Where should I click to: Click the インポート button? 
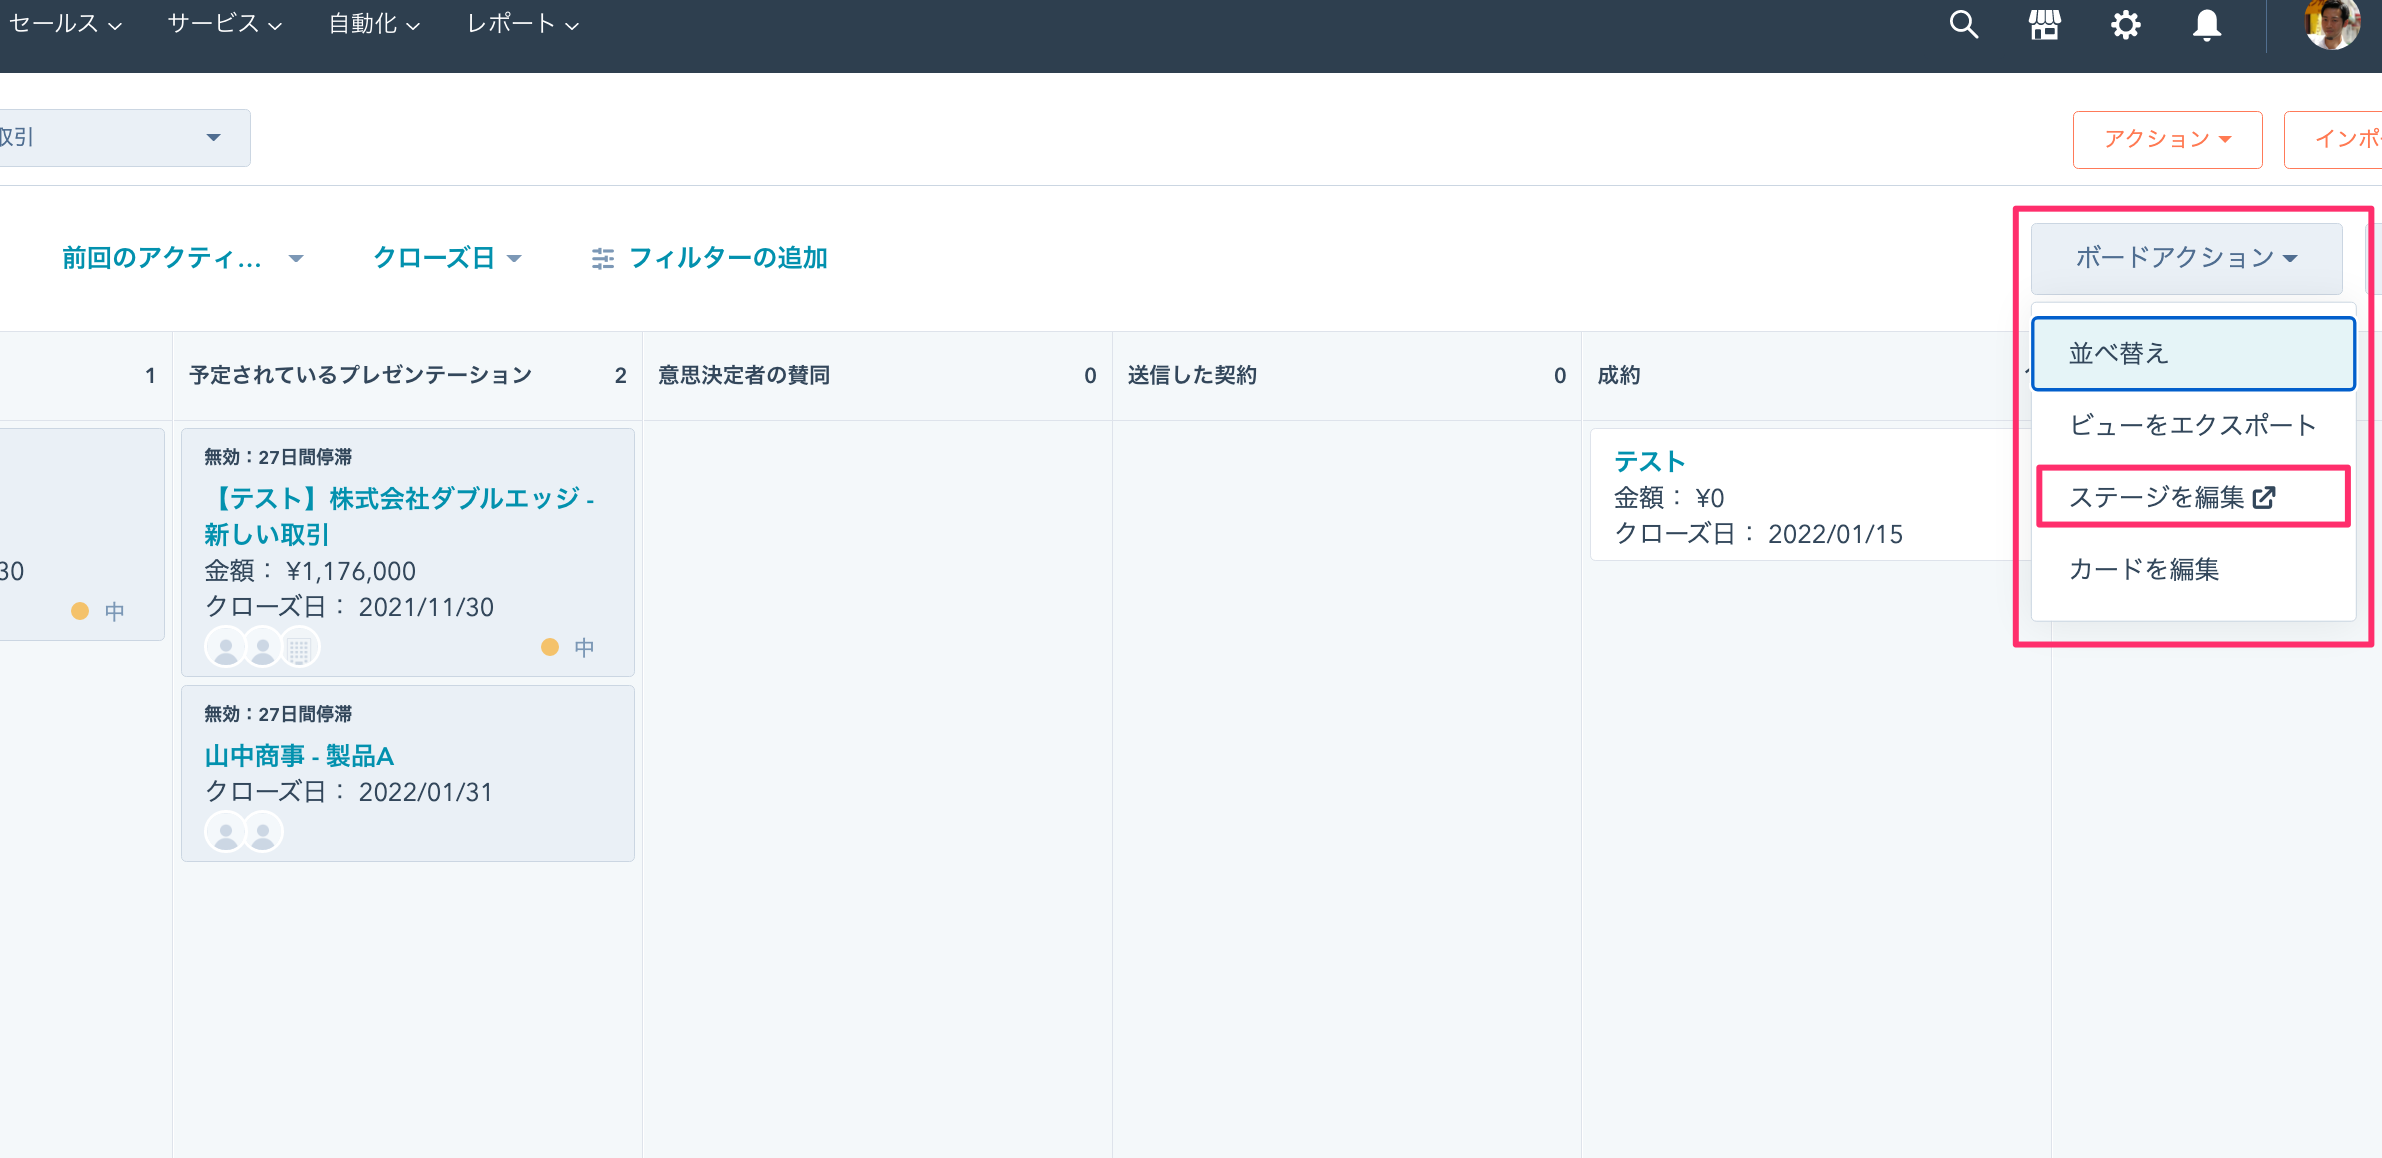click(2333, 140)
